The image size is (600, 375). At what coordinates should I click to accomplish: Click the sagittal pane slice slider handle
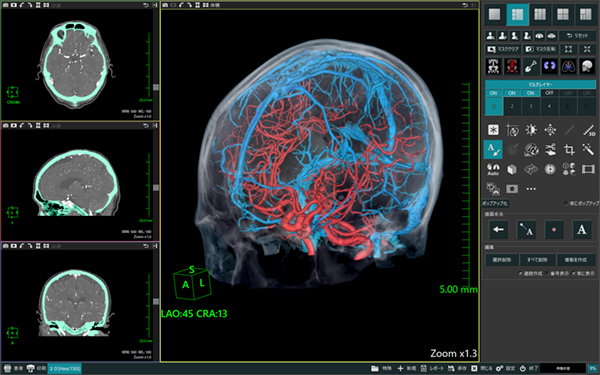click(x=156, y=188)
